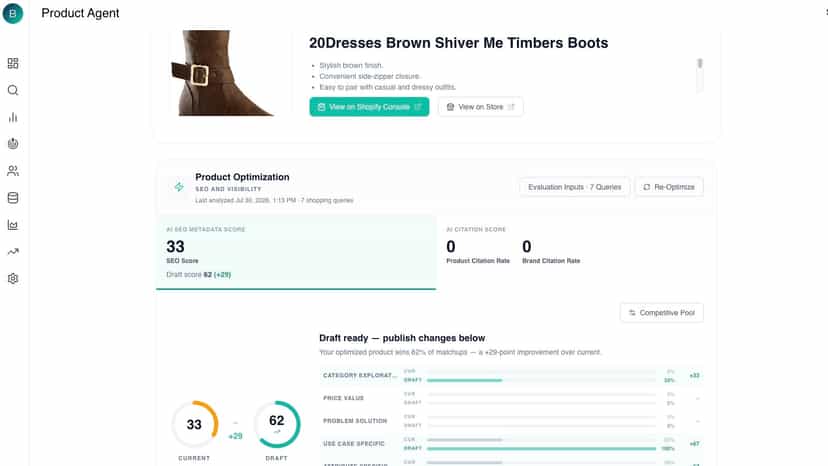Open the search icon in sidebar

click(x=13, y=90)
